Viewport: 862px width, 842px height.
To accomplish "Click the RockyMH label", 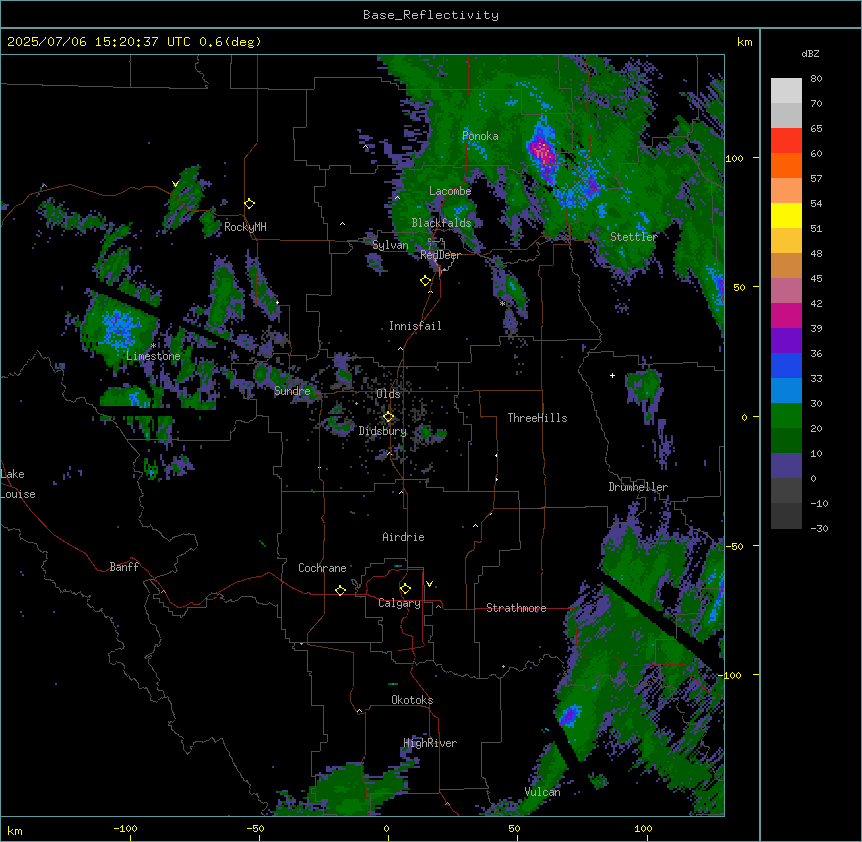I will (x=245, y=227).
